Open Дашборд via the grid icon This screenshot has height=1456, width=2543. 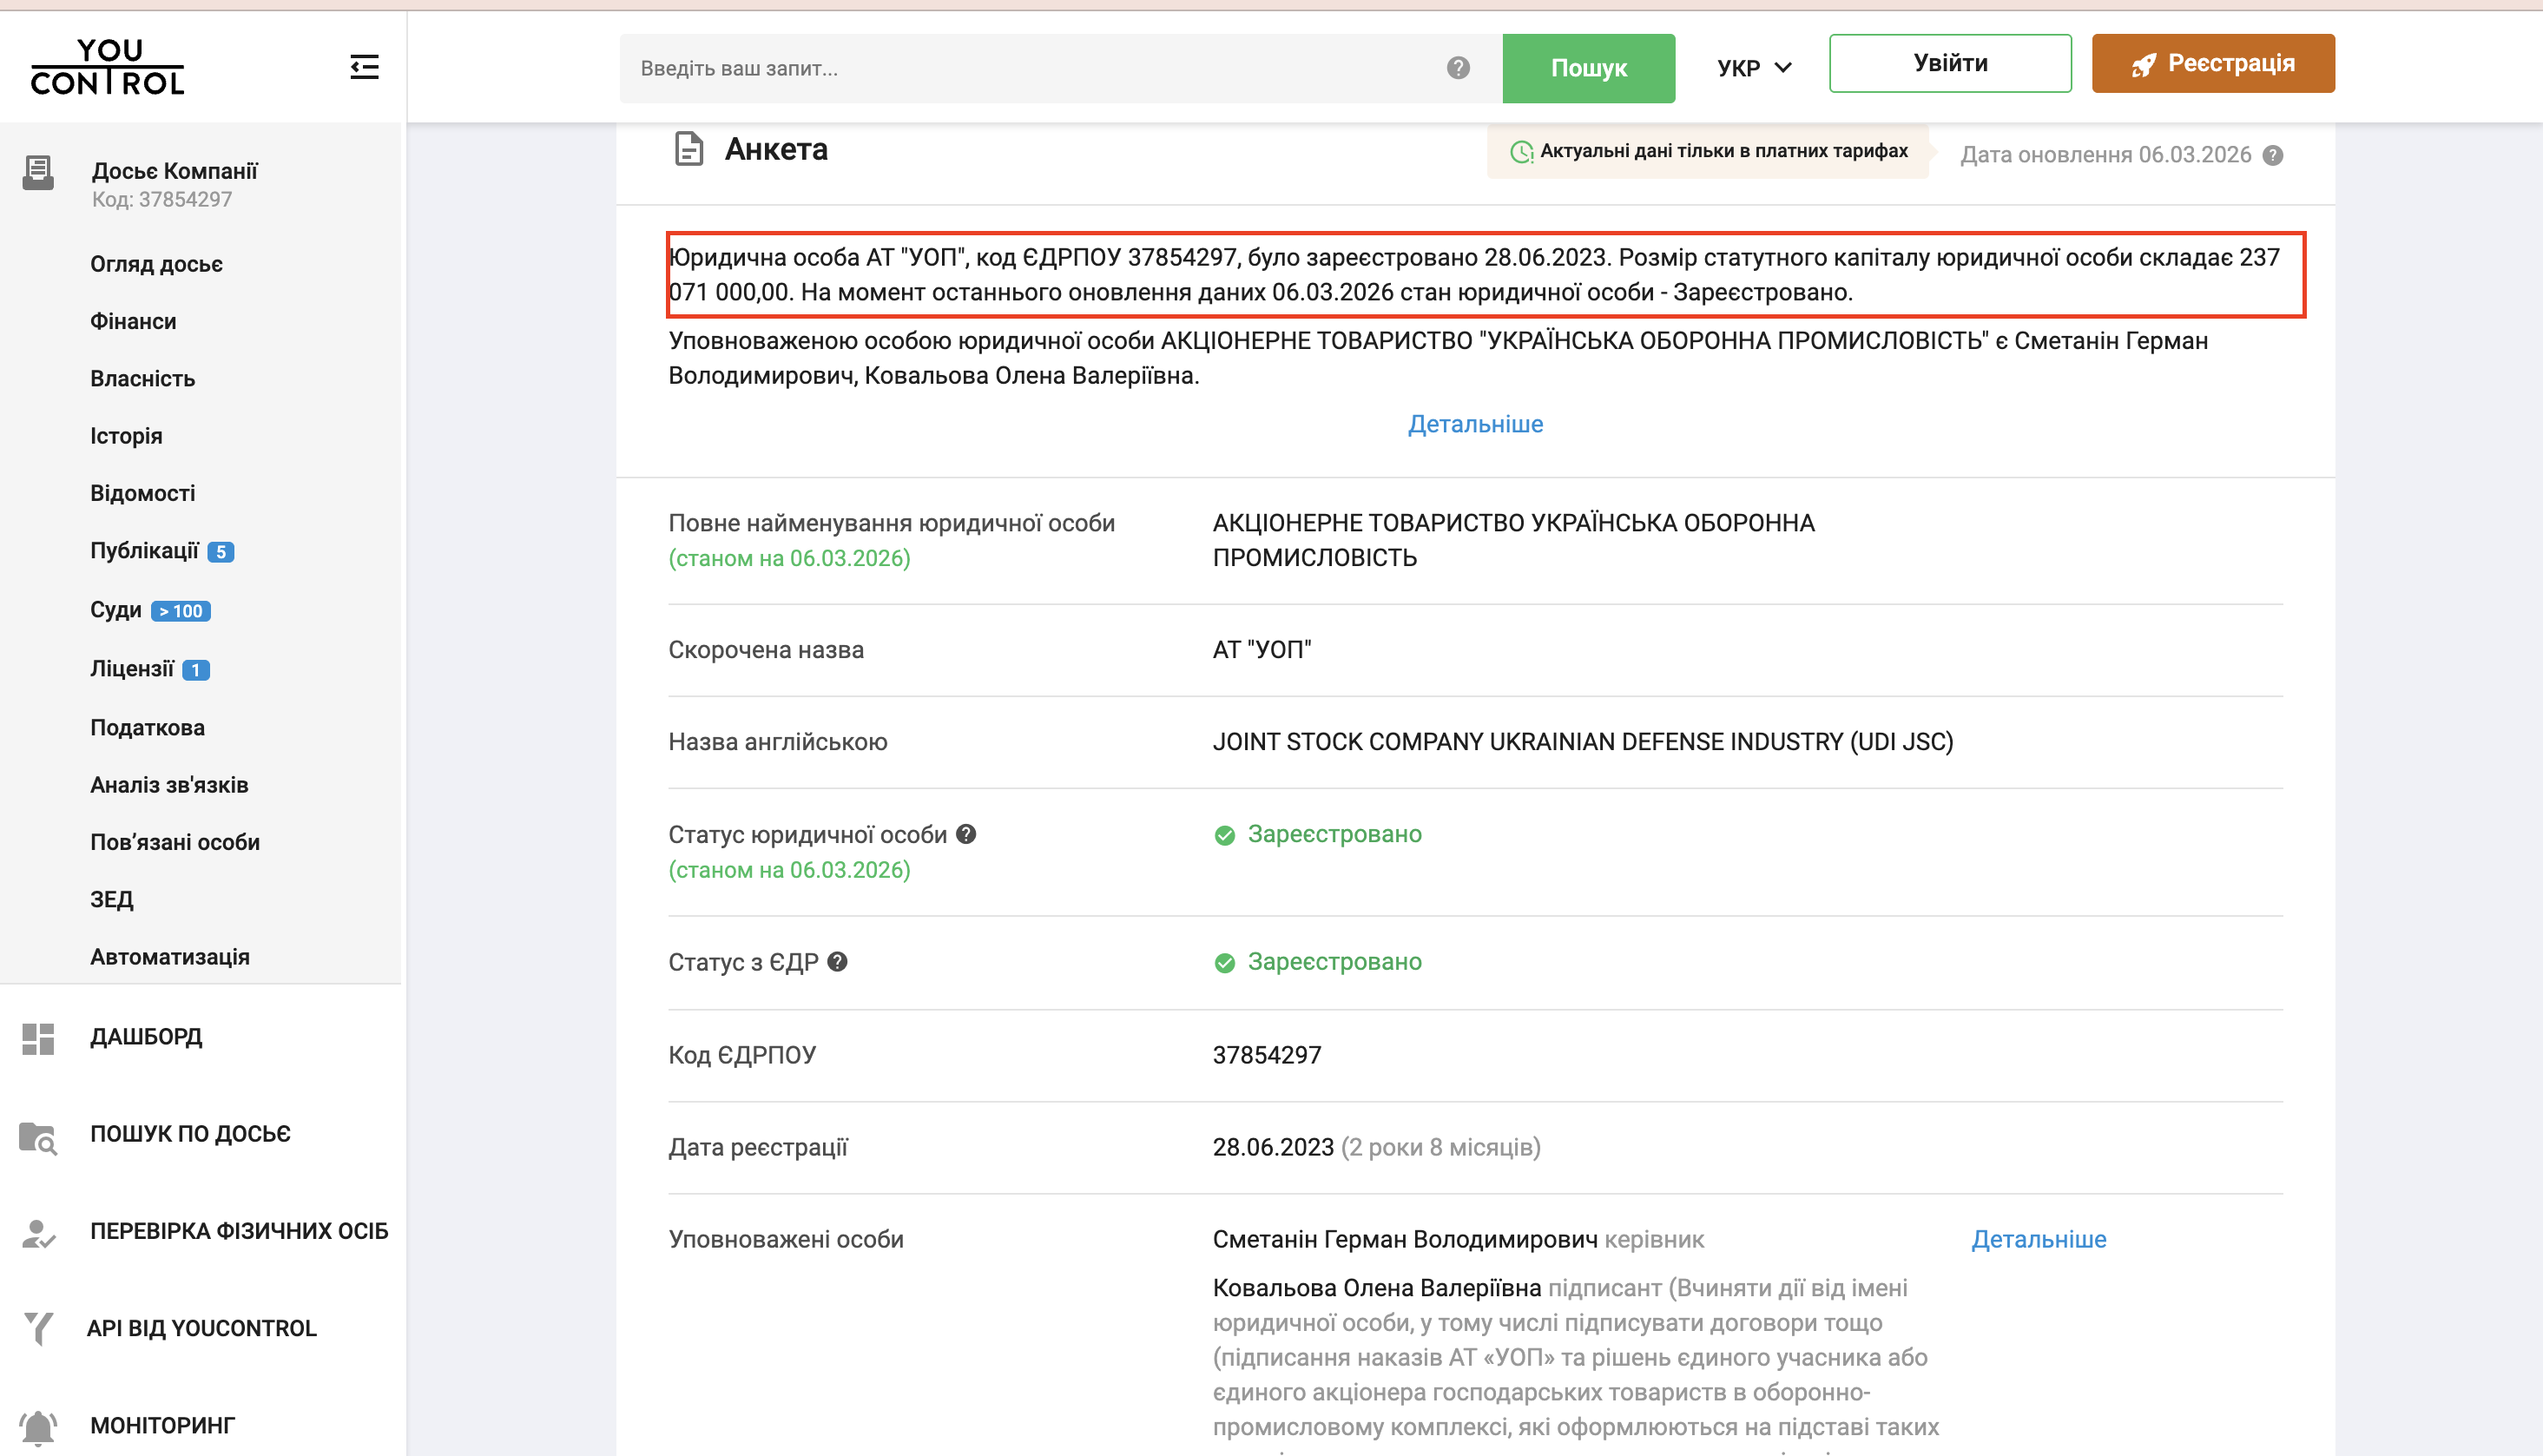coord(39,1038)
